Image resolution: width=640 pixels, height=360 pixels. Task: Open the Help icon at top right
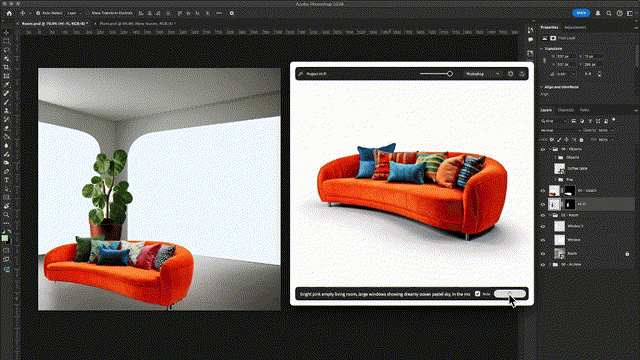point(620,13)
